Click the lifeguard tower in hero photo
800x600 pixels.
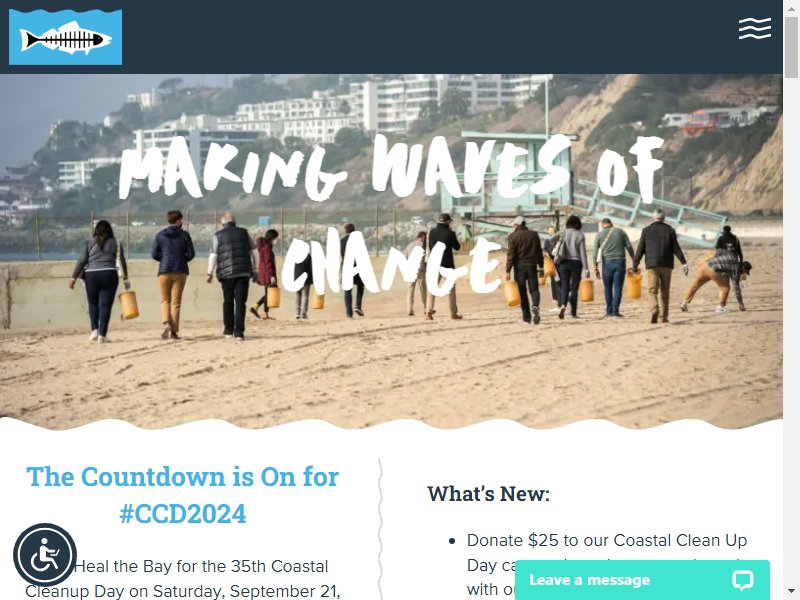pos(510,173)
